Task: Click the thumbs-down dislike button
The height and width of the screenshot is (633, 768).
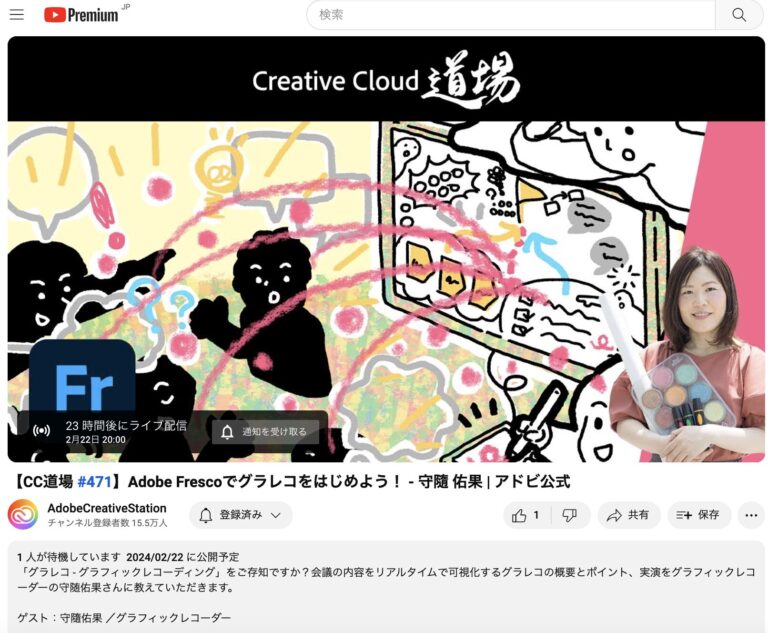Action: pos(569,515)
